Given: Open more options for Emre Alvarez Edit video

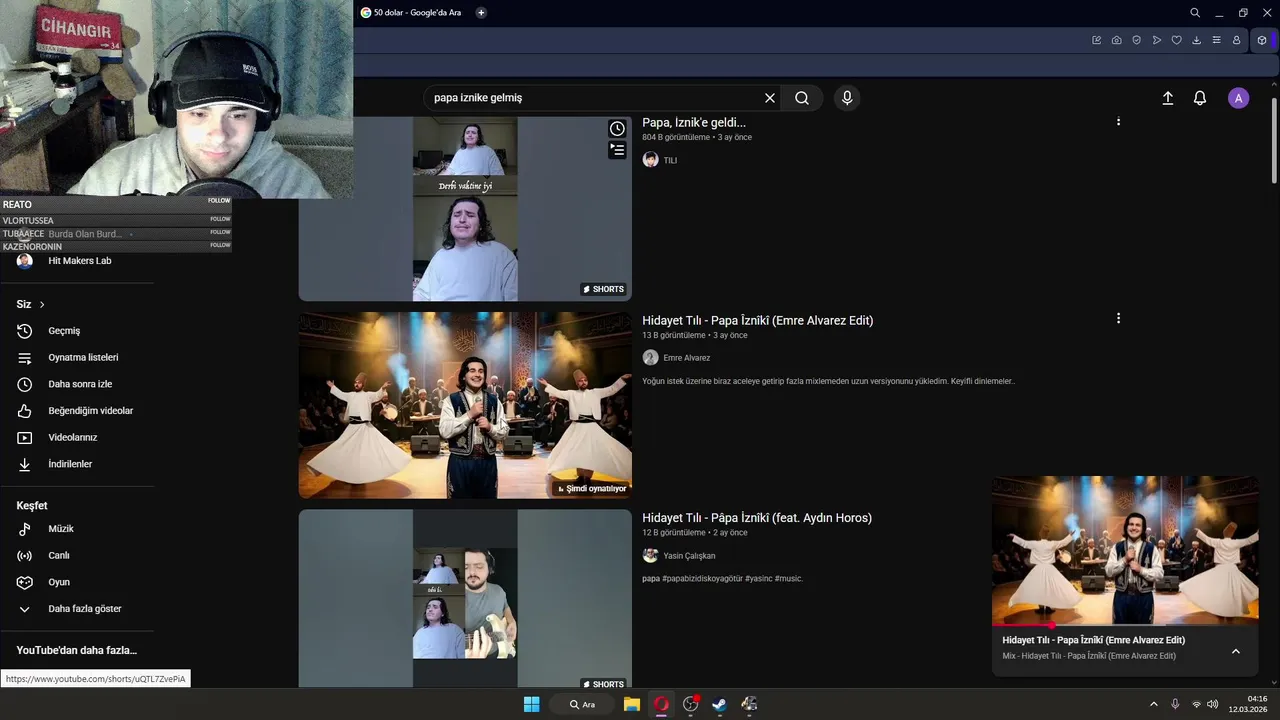Looking at the screenshot, I should click(1118, 318).
